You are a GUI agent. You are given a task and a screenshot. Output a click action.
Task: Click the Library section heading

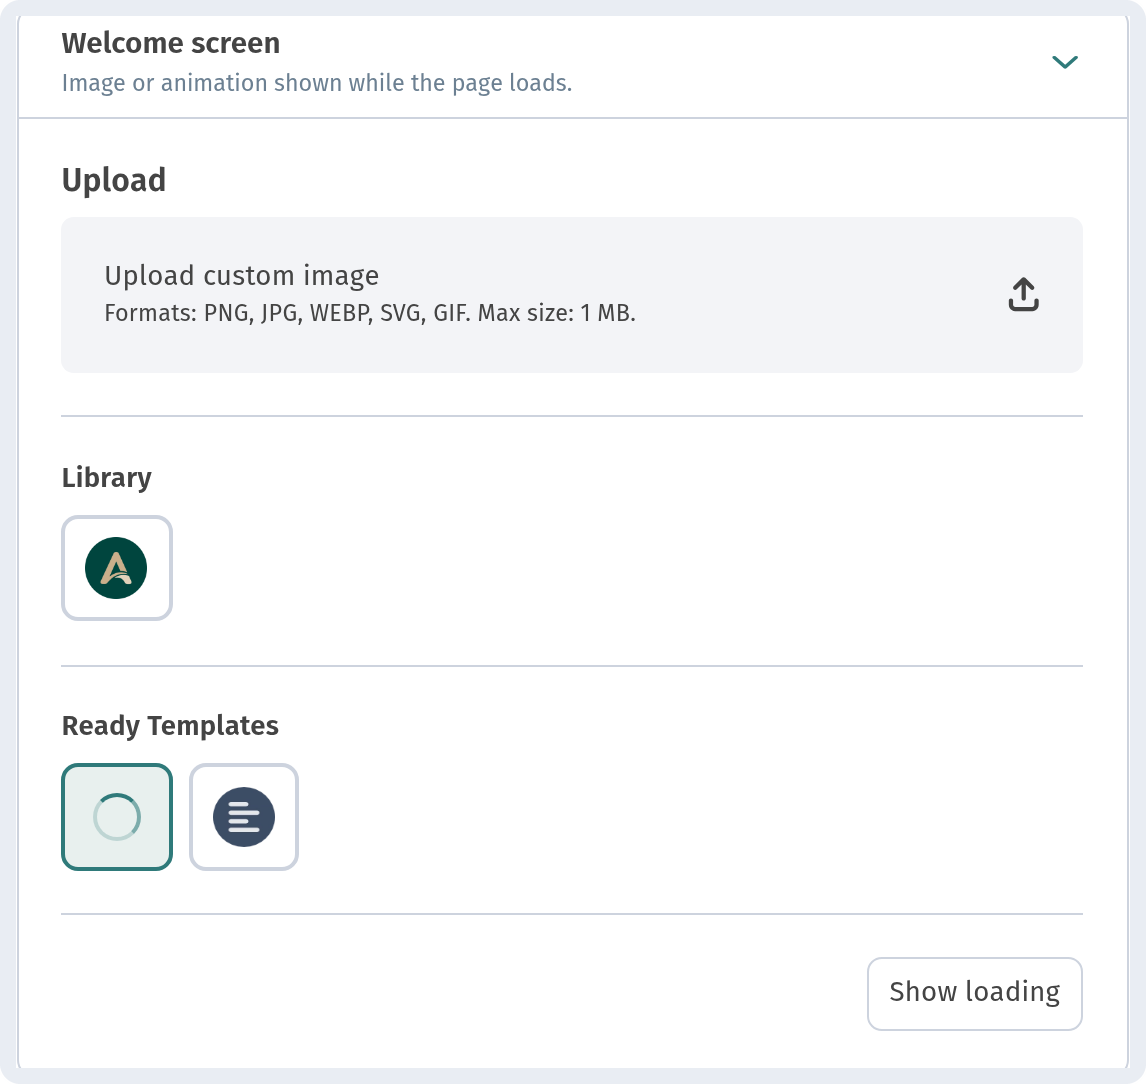click(107, 478)
